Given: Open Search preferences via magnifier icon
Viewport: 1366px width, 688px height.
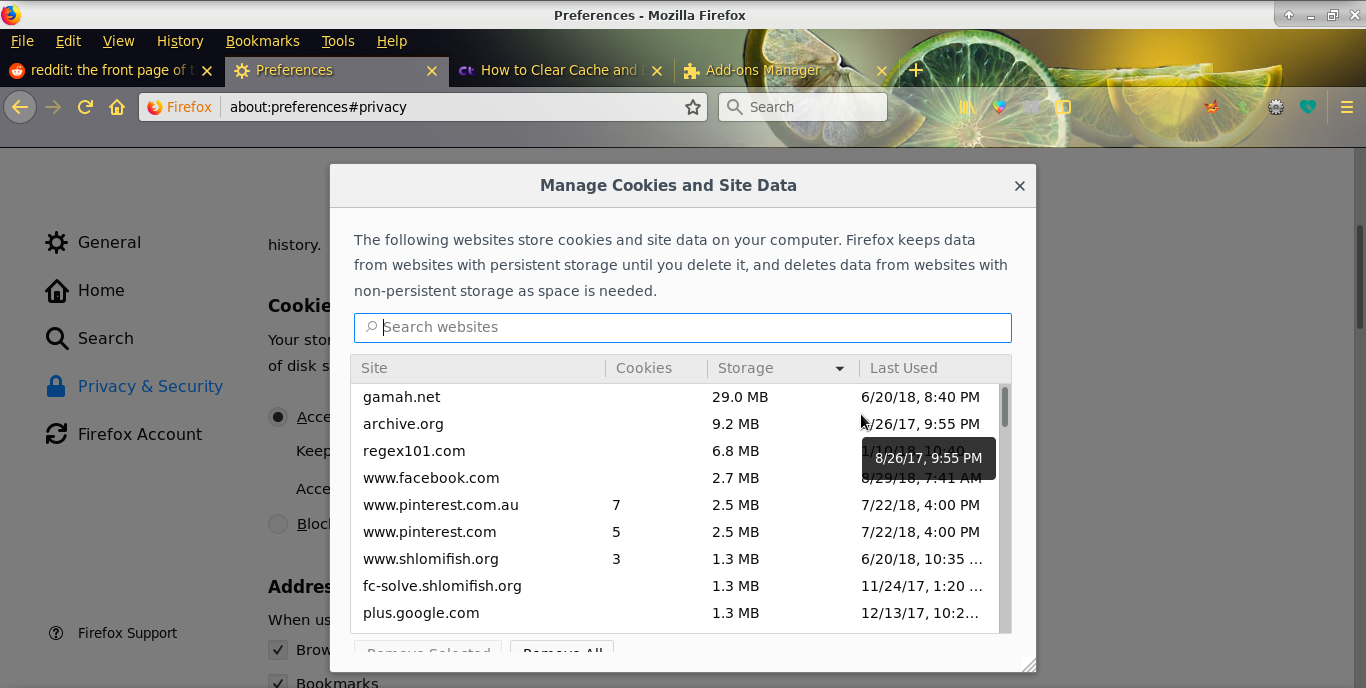Looking at the screenshot, I should click(57, 338).
